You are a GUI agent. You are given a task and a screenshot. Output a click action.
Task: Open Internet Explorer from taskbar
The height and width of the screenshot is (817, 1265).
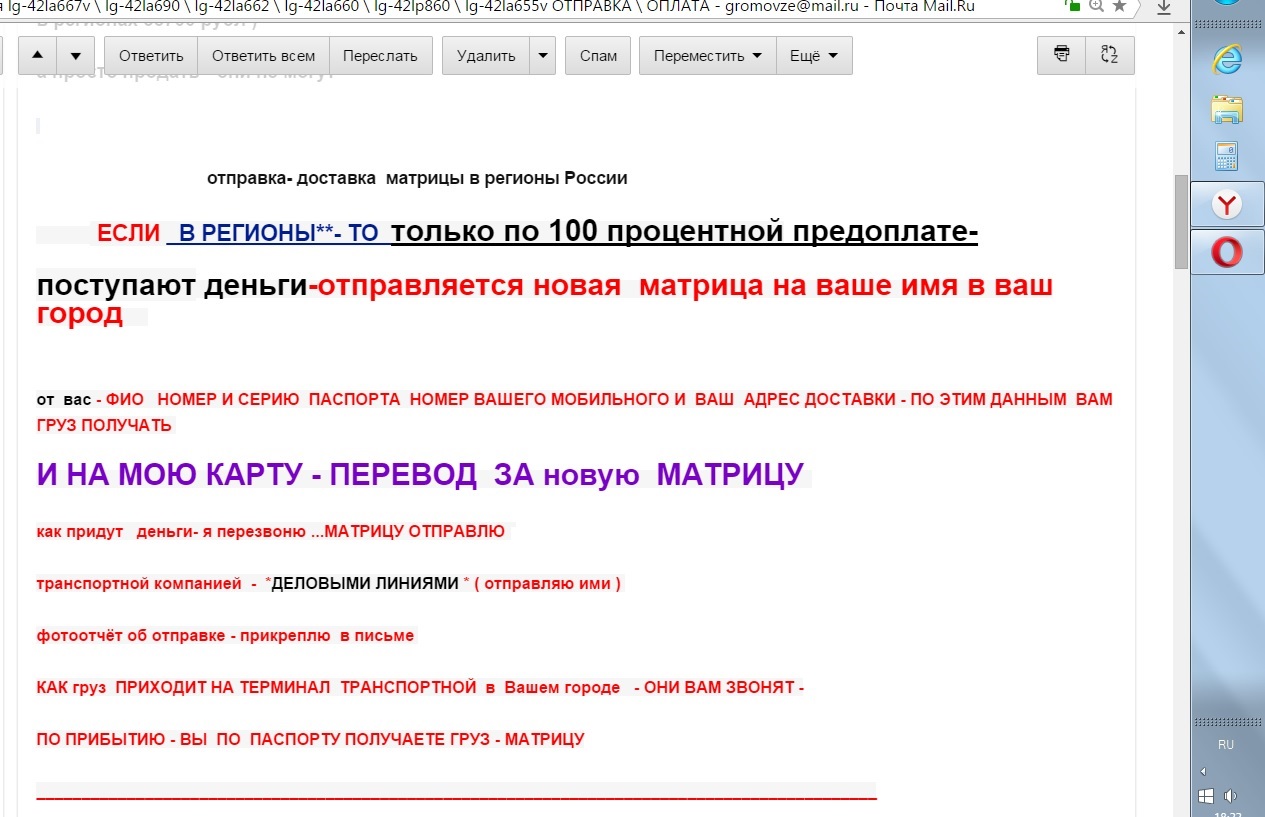(x=1226, y=59)
